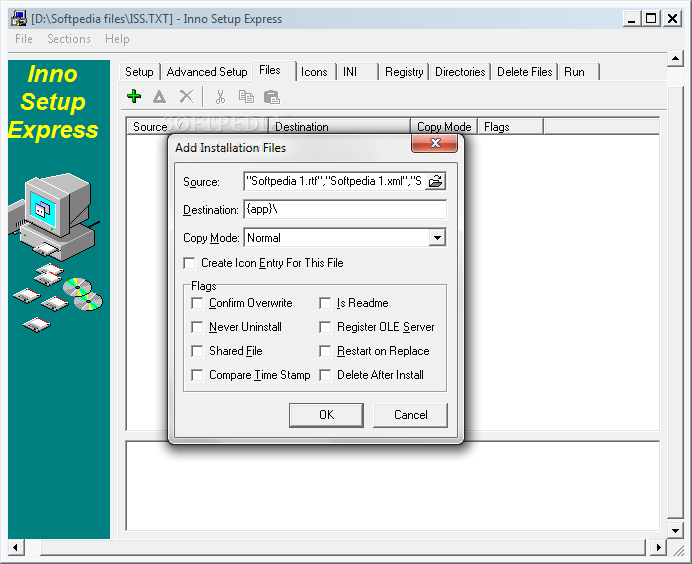Image resolution: width=692 pixels, height=564 pixels.
Task: Switch to the Delete Files tab
Action: point(524,72)
